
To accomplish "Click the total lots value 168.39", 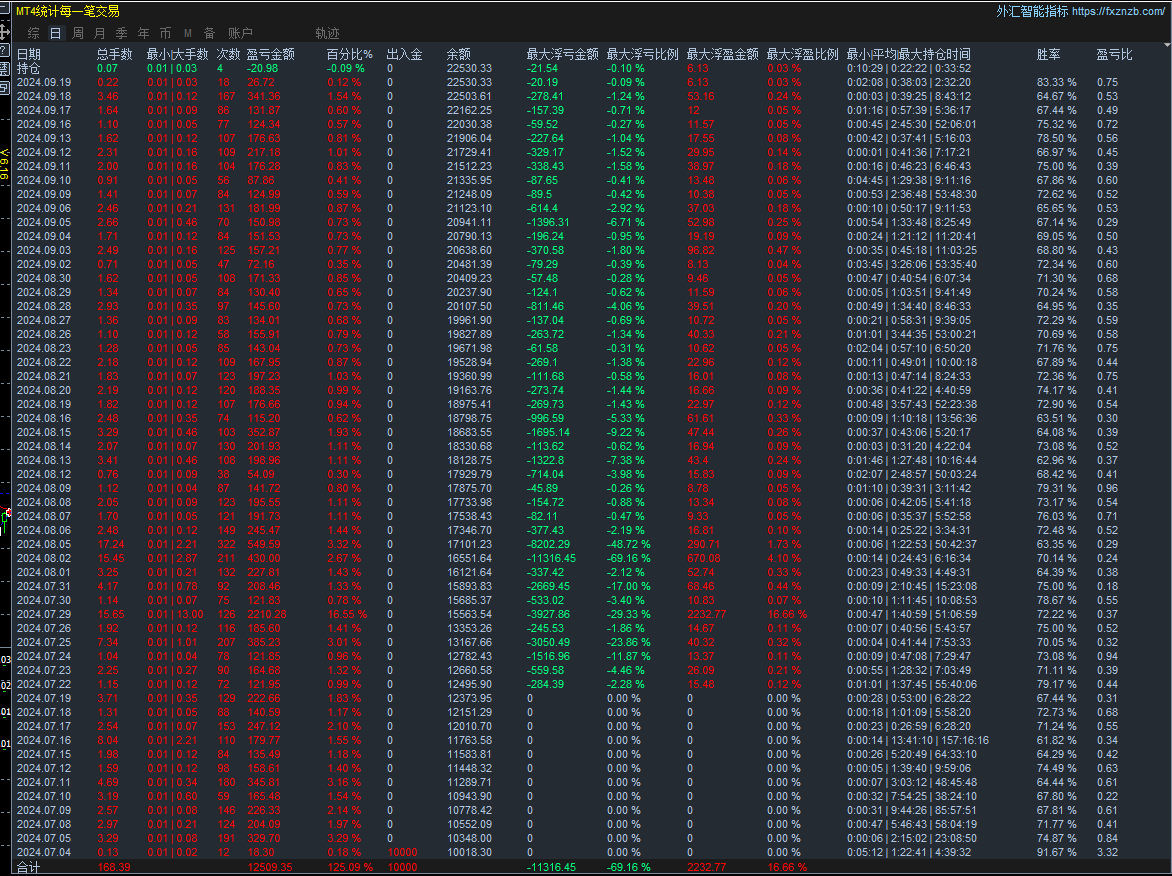I will [114, 867].
